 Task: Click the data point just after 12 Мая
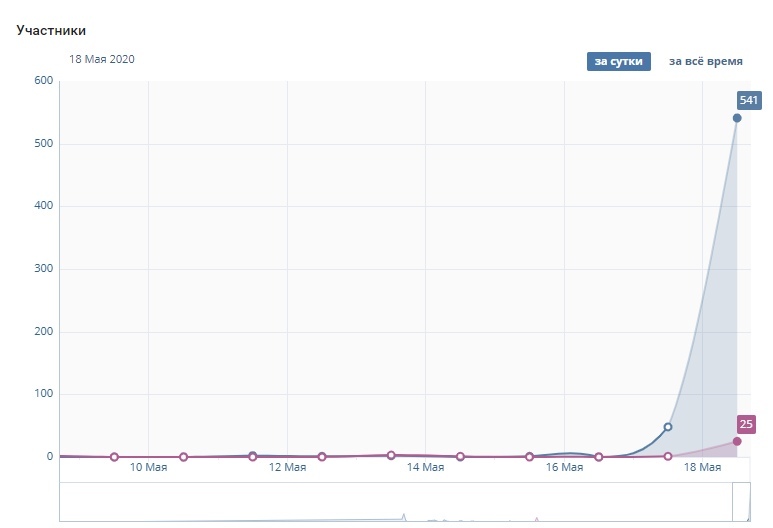click(322, 457)
